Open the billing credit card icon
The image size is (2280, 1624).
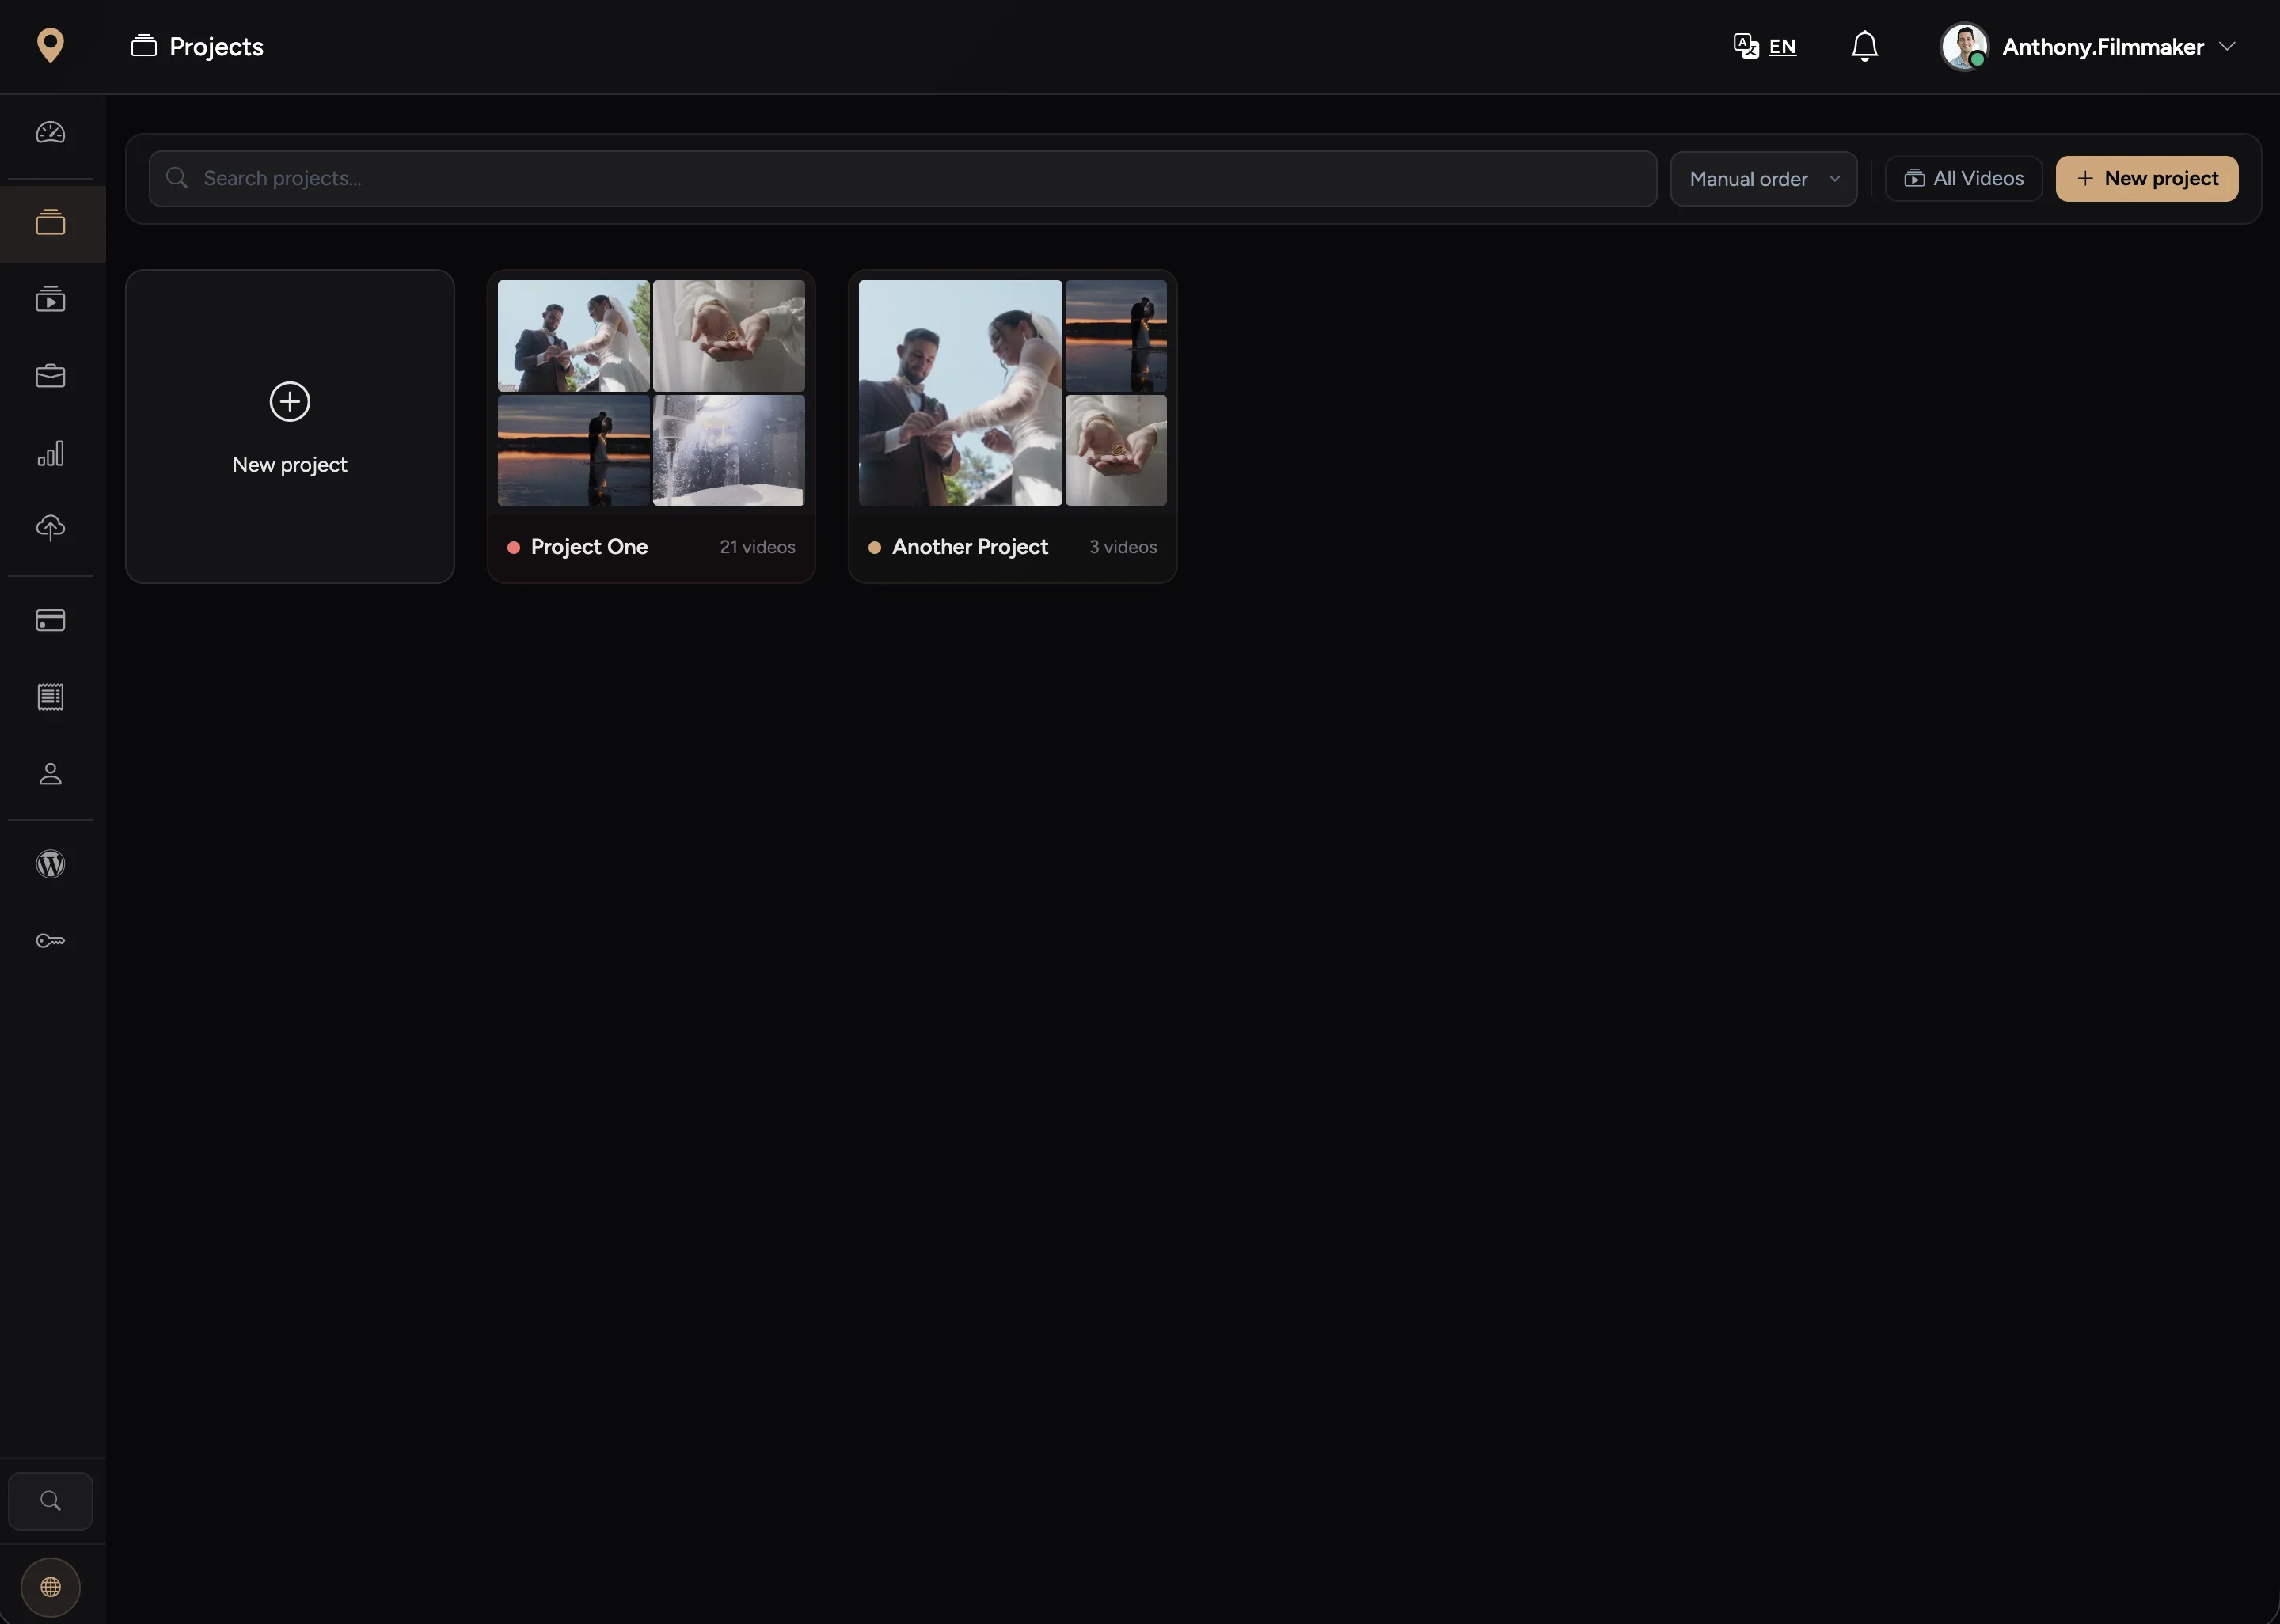pos(50,620)
